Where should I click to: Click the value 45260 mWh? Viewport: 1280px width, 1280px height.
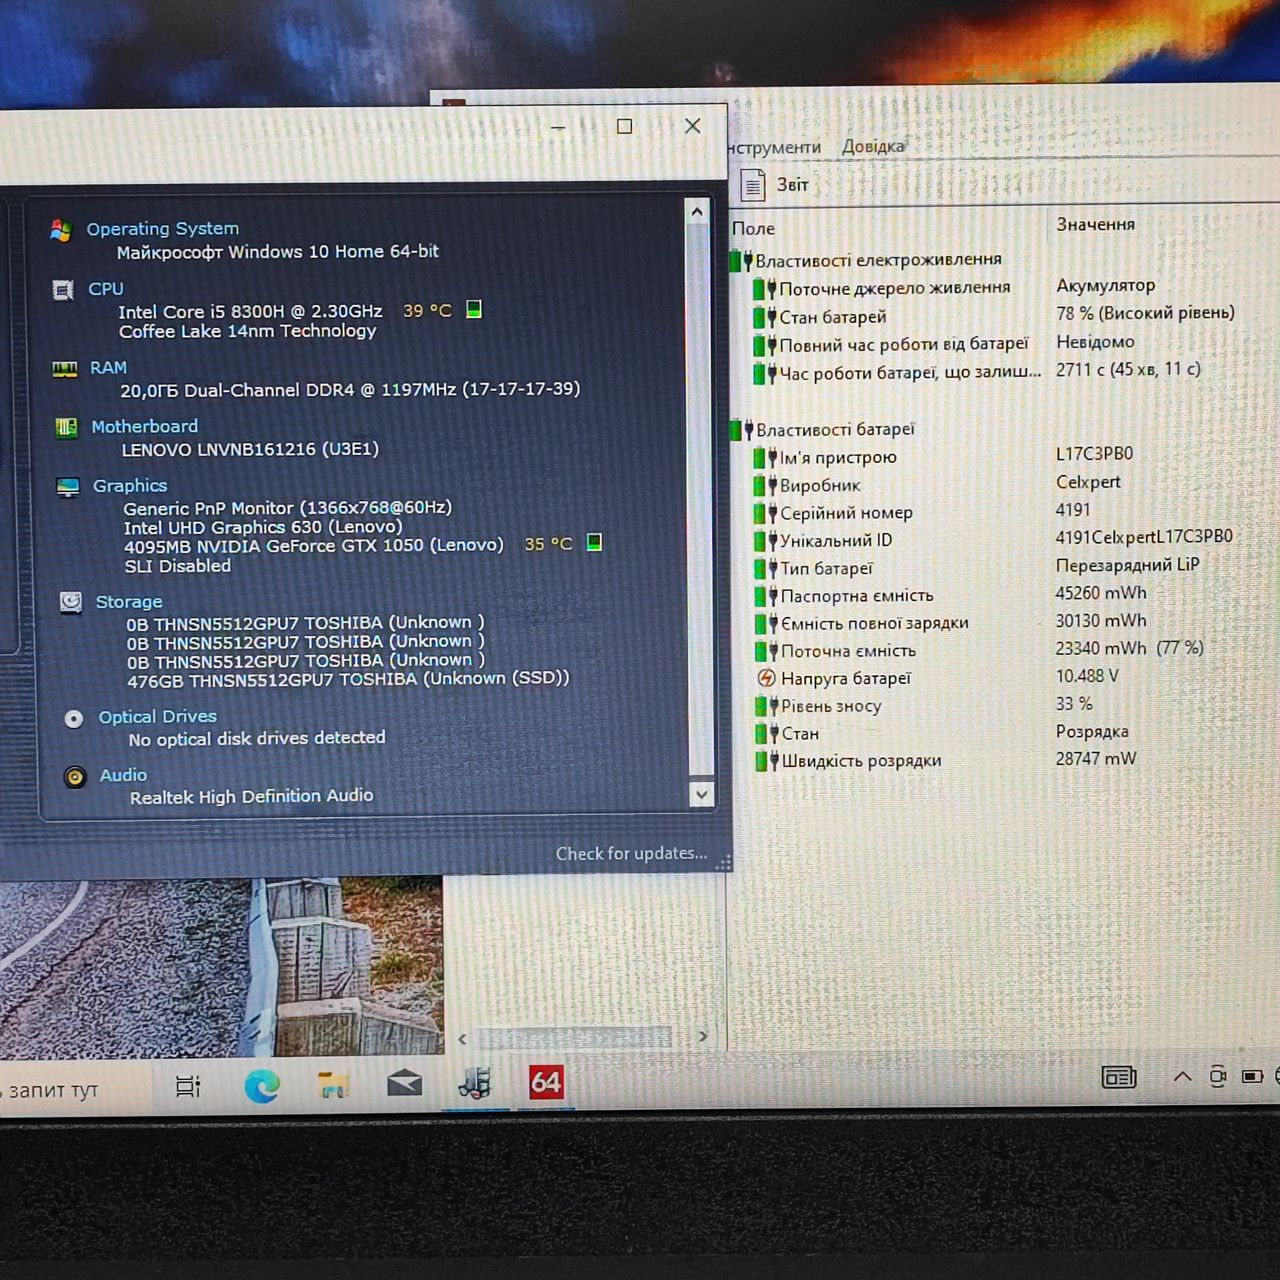1101,593
